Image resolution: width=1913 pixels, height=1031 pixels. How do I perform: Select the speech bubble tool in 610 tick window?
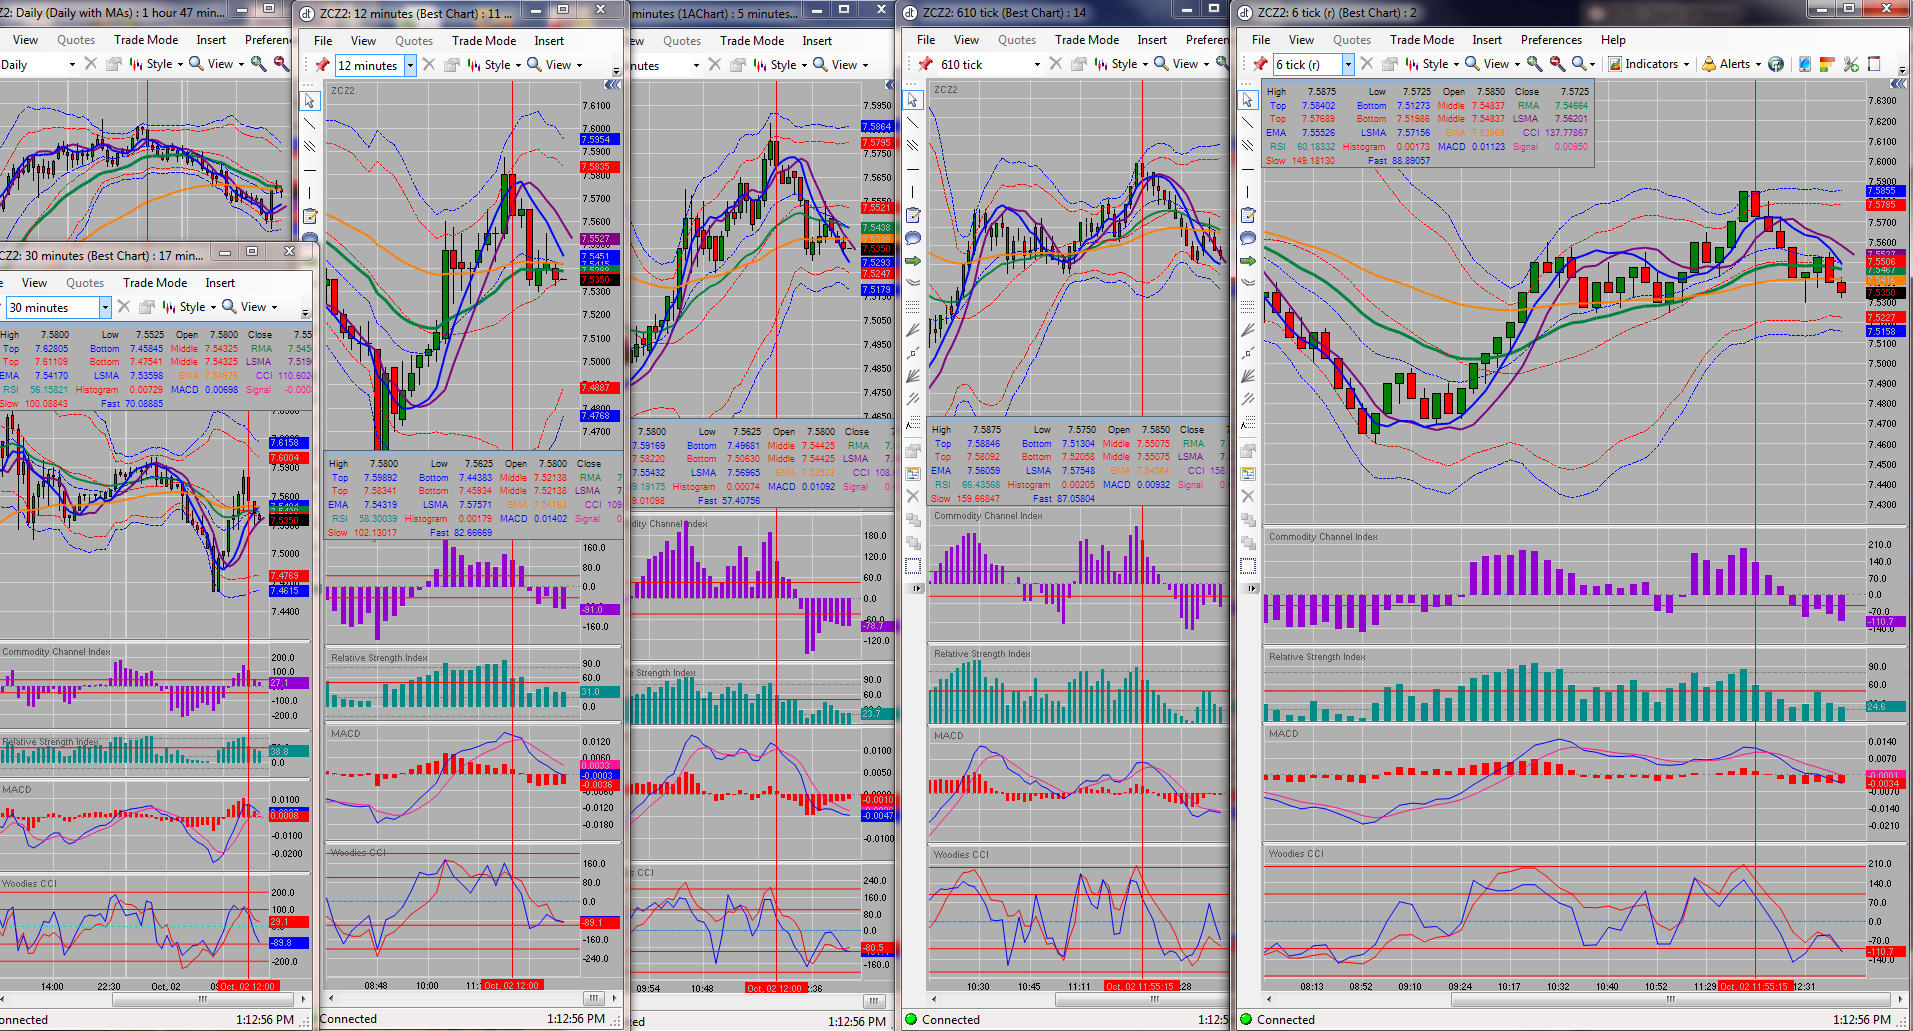coord(912,238)
